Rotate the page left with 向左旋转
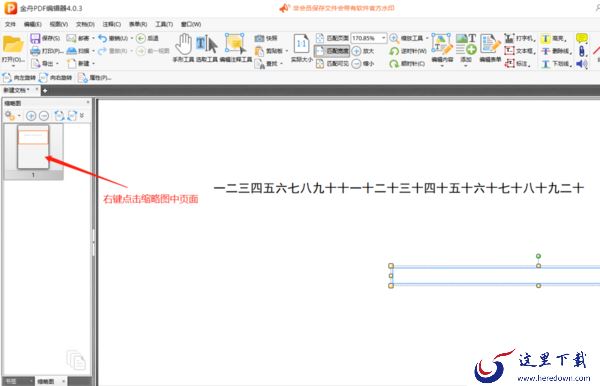600x386 pixels. (x=19, y=78)
